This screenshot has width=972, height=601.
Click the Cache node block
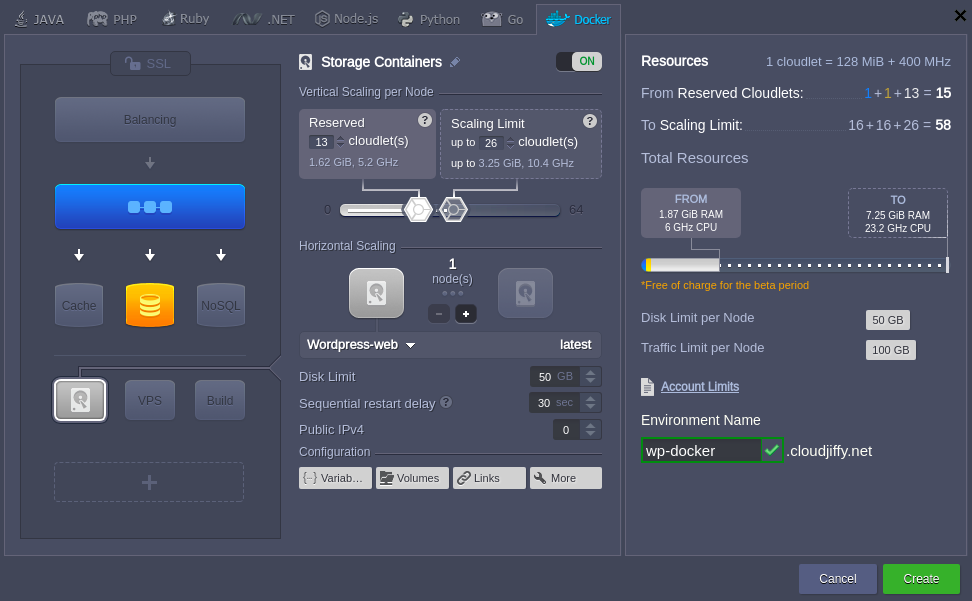79,305
